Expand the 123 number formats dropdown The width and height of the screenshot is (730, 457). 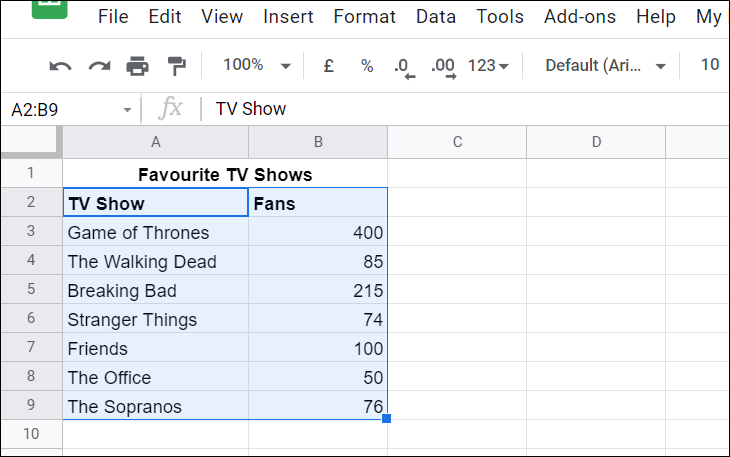pyautogui.click(x=488, y=66)
